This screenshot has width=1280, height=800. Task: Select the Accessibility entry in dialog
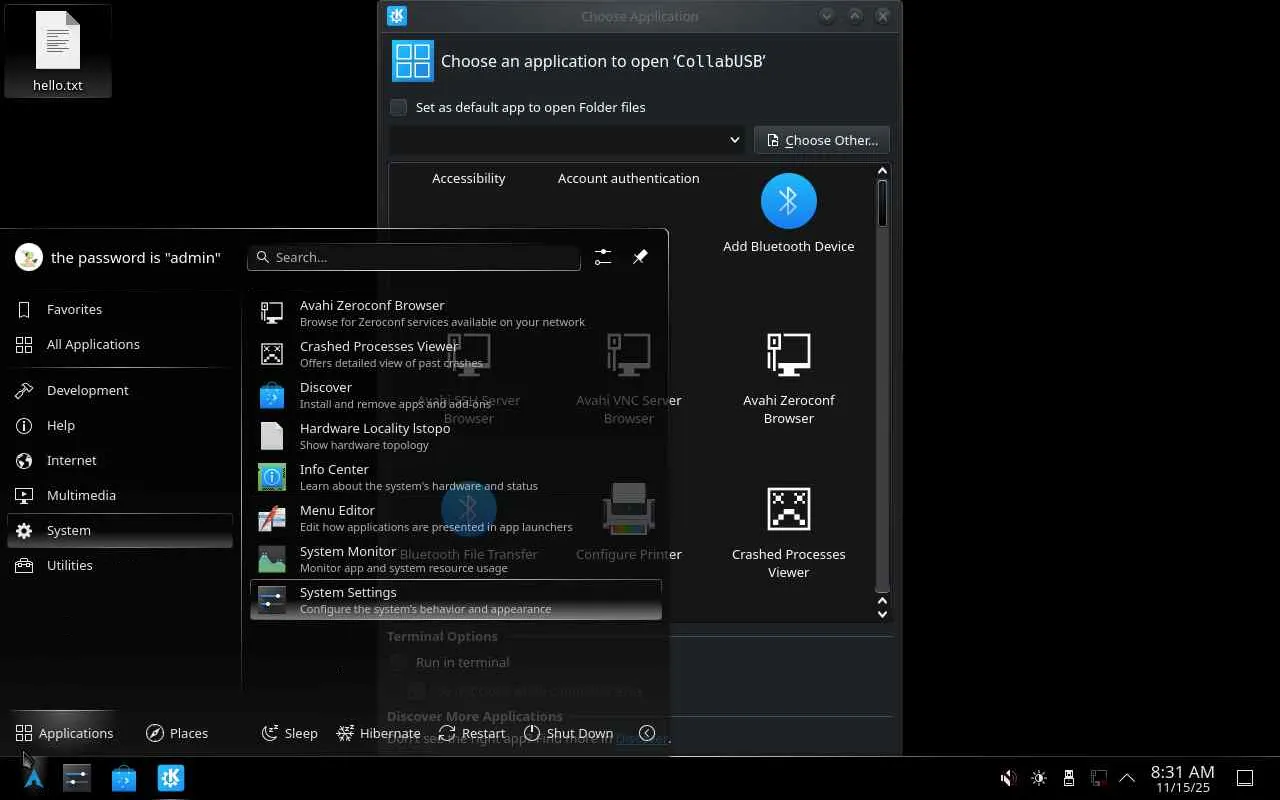pyautogui.click(x=469, y=178)
